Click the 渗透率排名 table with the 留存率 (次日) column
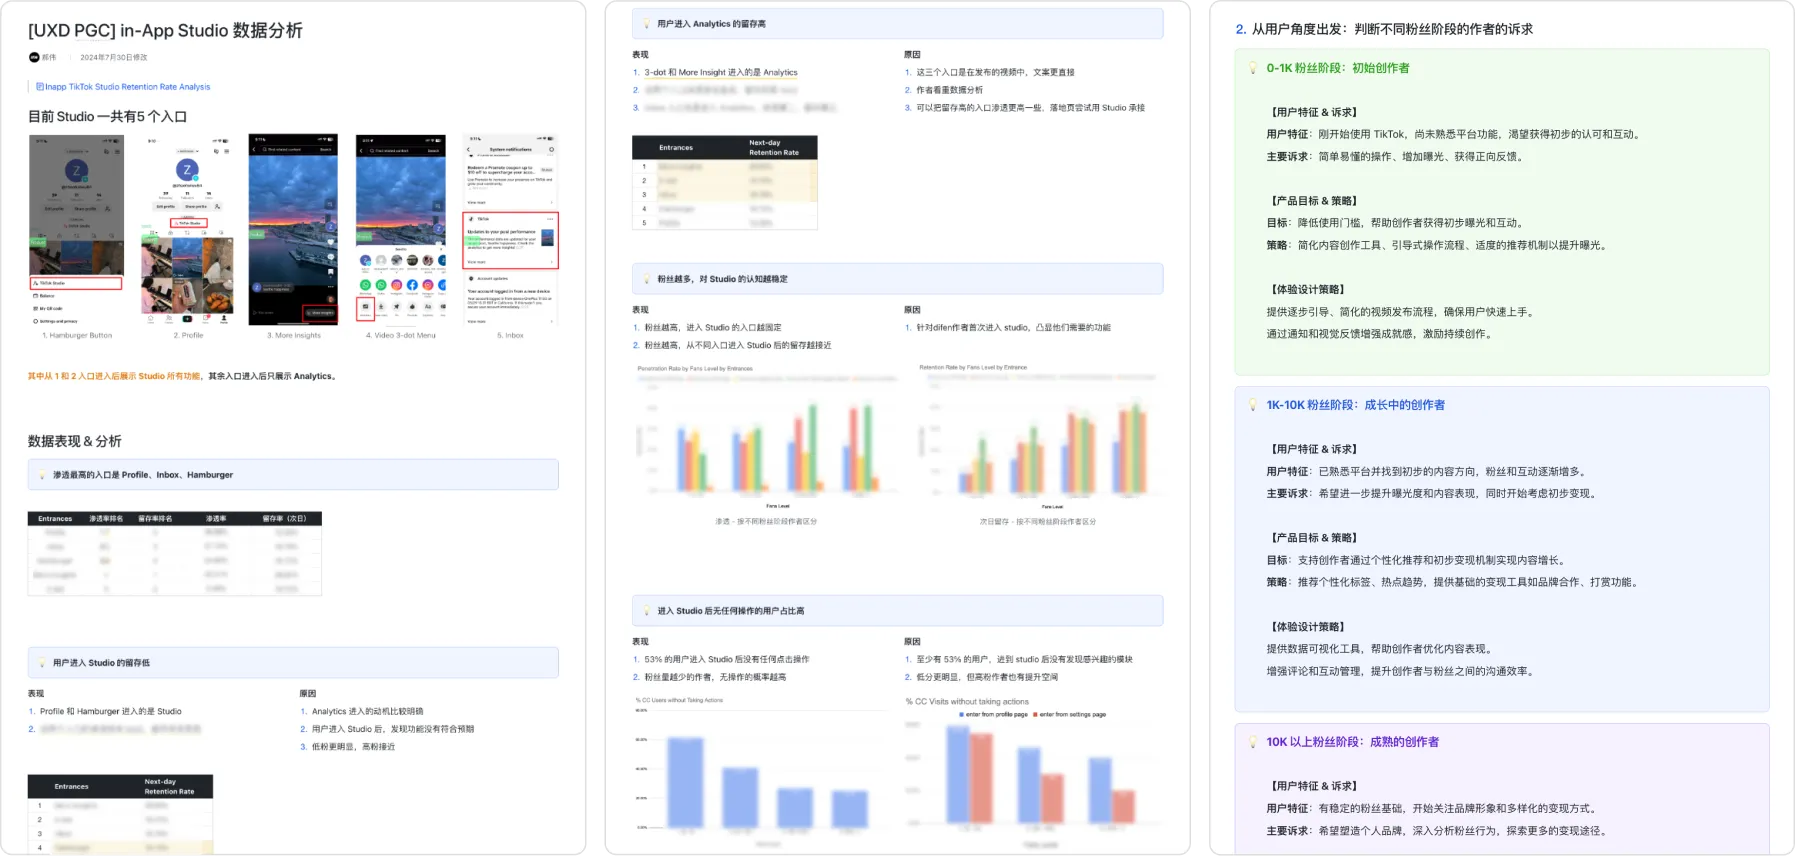This screenshot has width=1796, height=857. (175, 554)
